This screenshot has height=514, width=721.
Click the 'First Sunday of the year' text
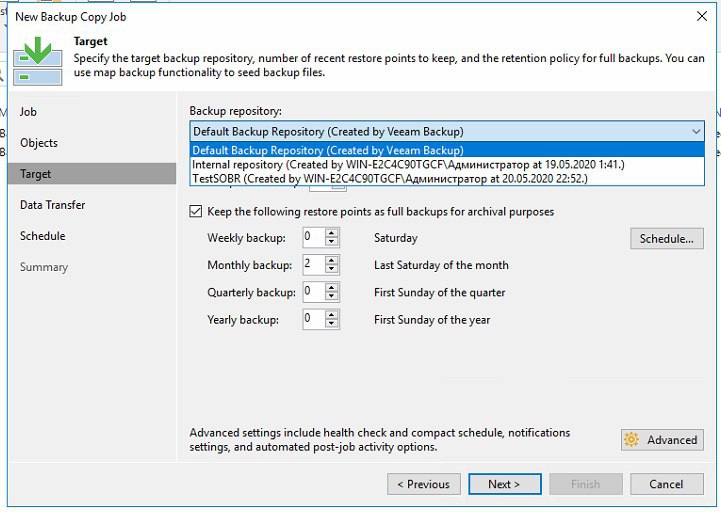point(432,320)
